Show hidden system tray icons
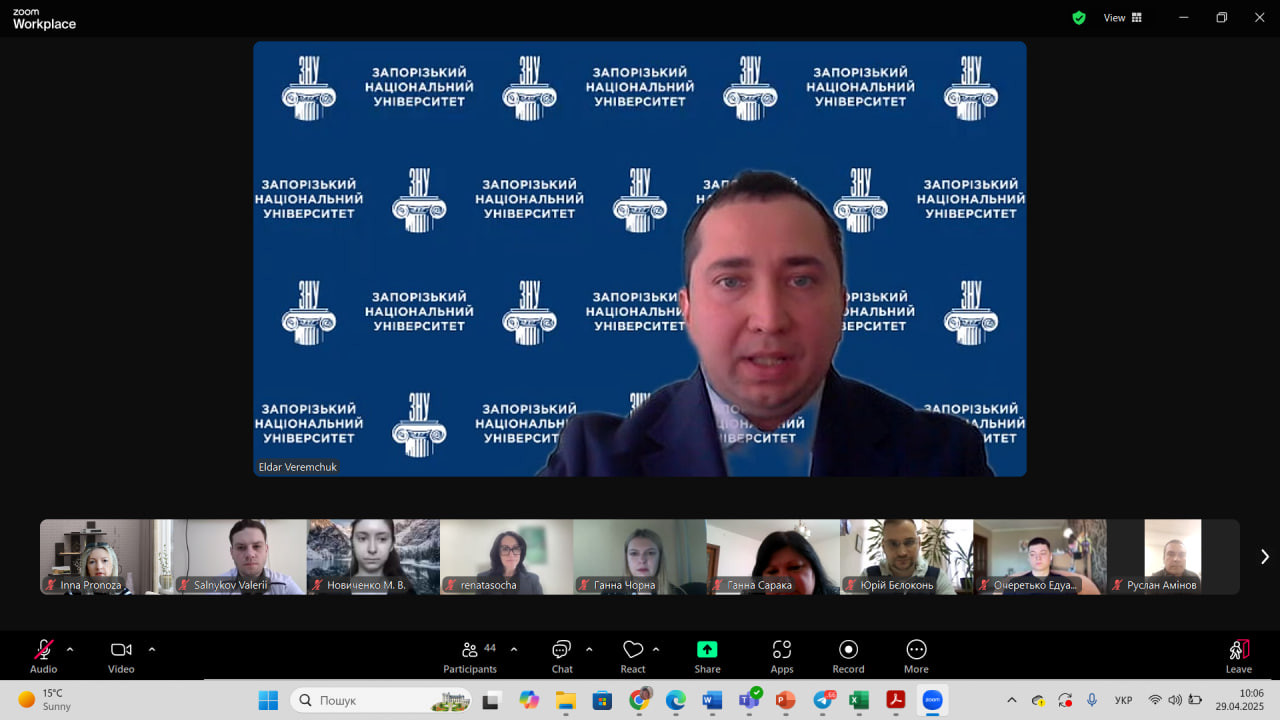Screen dimensions: 1280x720 point(1012,700)
